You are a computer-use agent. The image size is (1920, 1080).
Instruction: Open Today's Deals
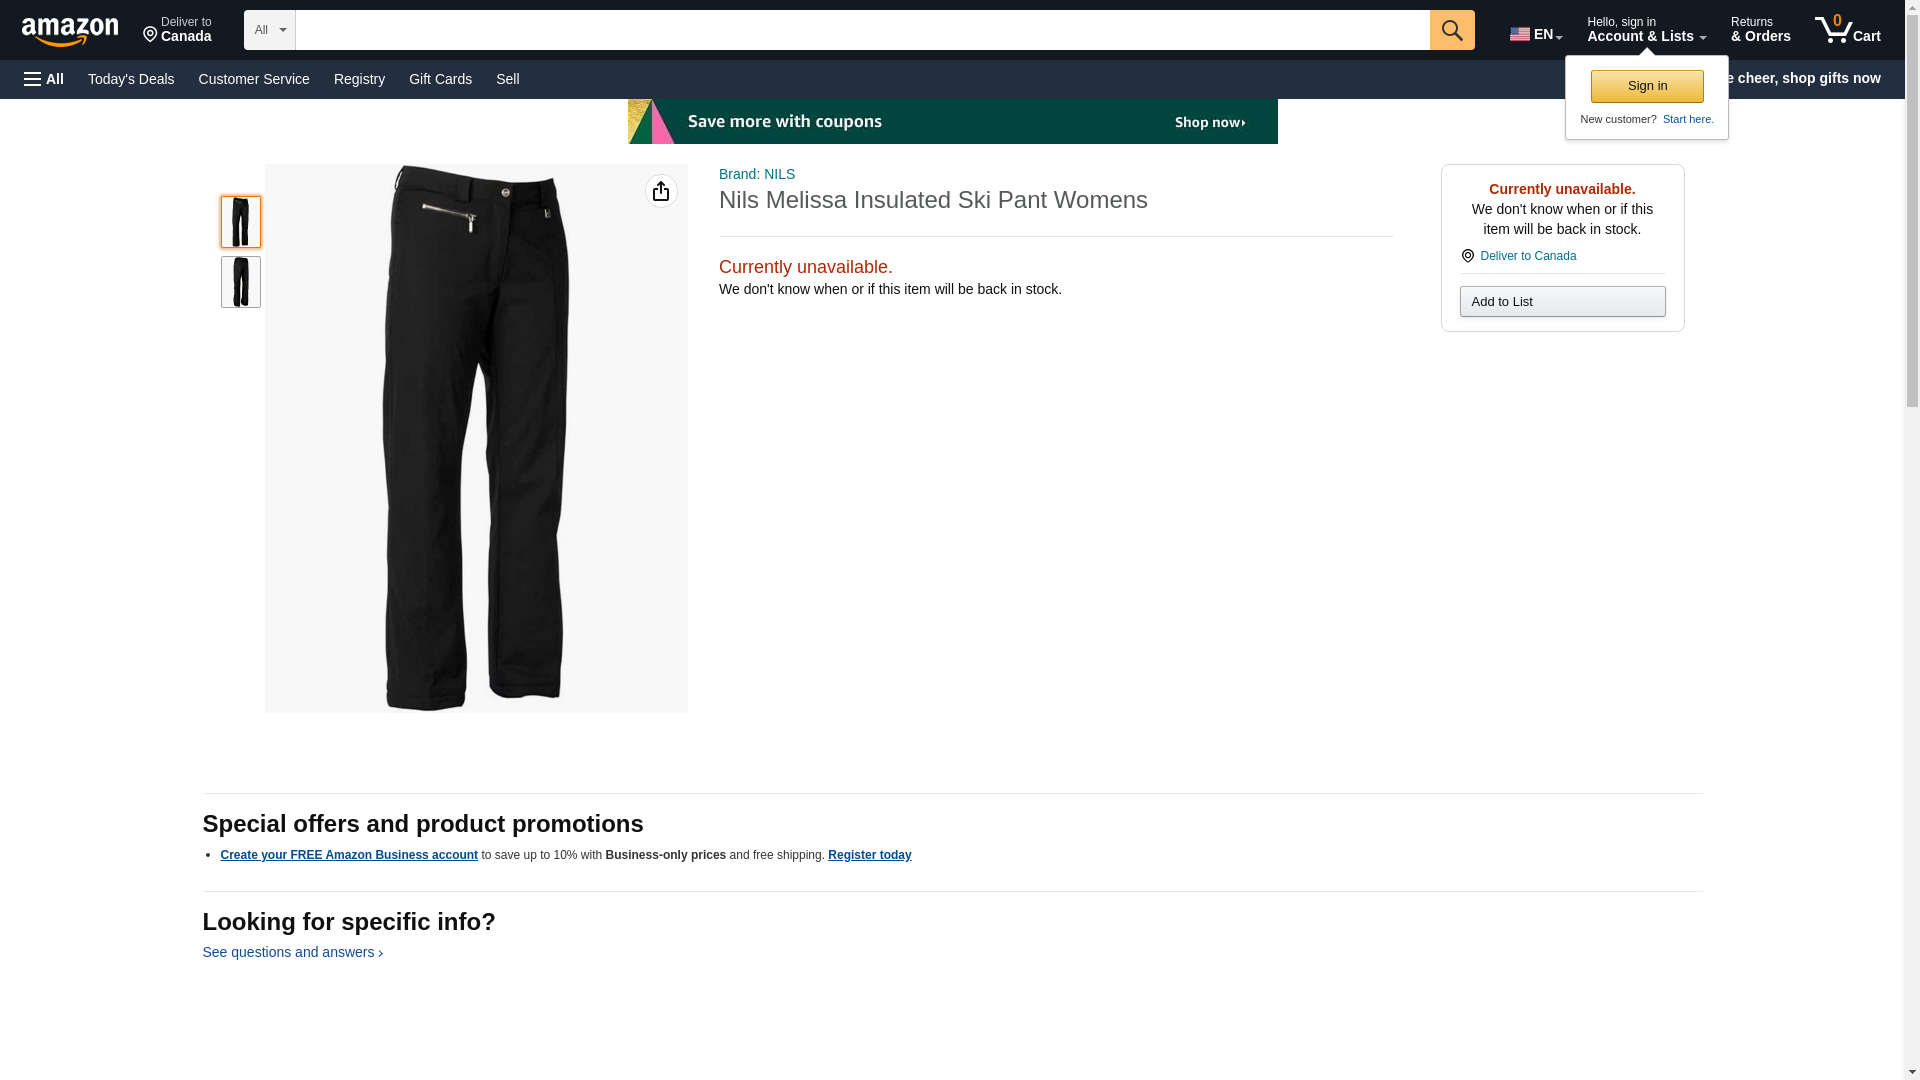[x=131, y=79]
